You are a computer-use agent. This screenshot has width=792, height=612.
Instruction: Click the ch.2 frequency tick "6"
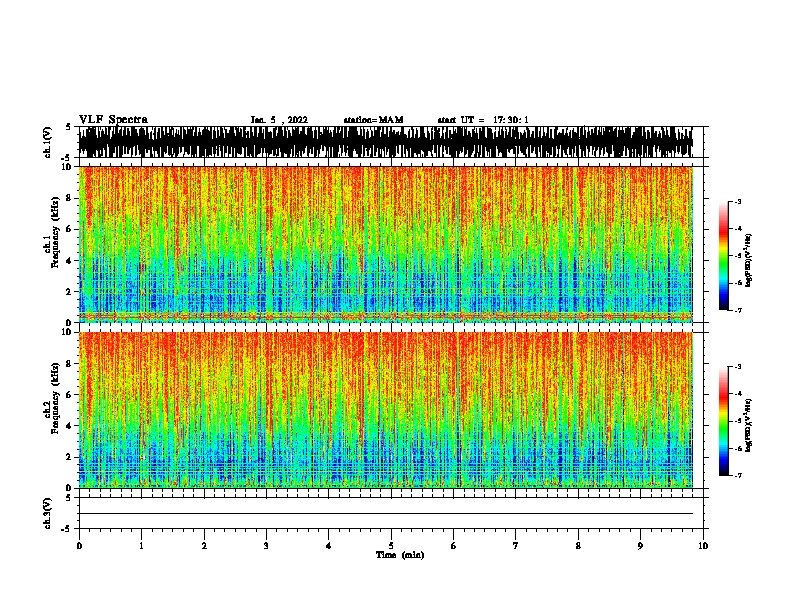point(69,395)
